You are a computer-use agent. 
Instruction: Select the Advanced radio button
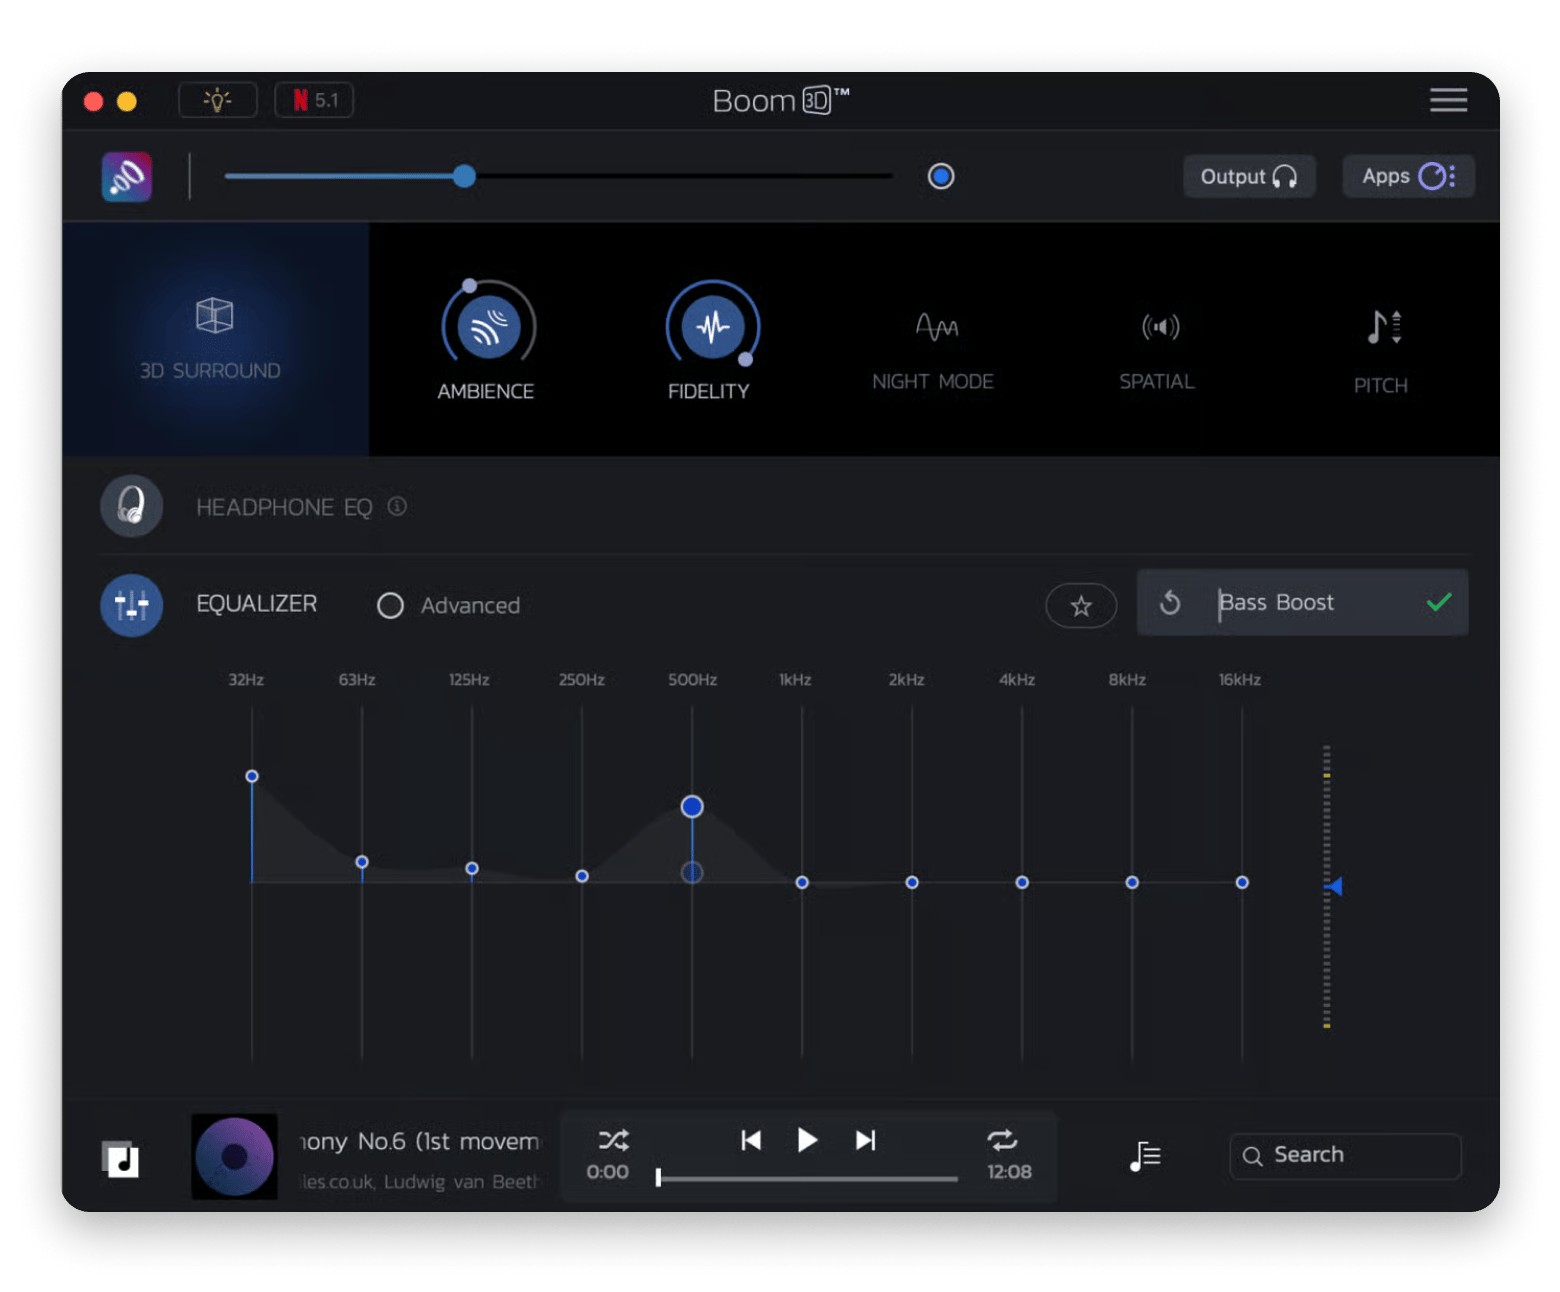390,606
